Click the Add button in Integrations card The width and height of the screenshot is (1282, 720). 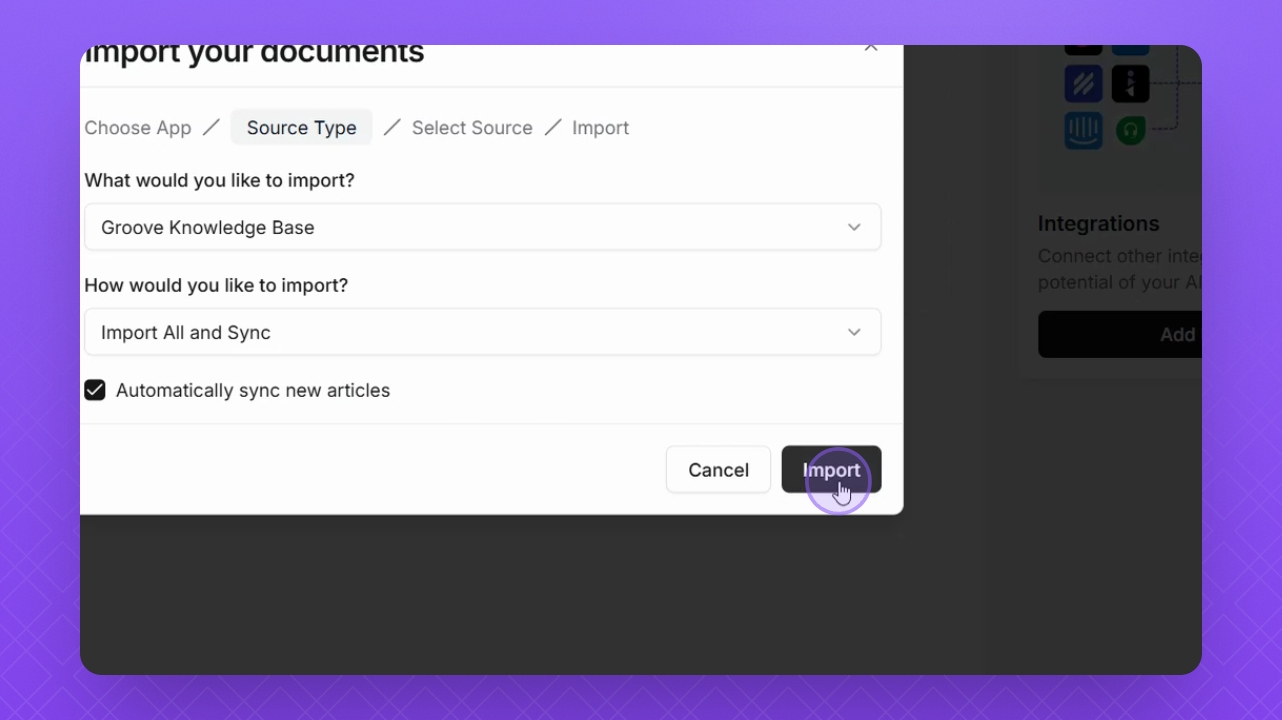[1120, 335]
